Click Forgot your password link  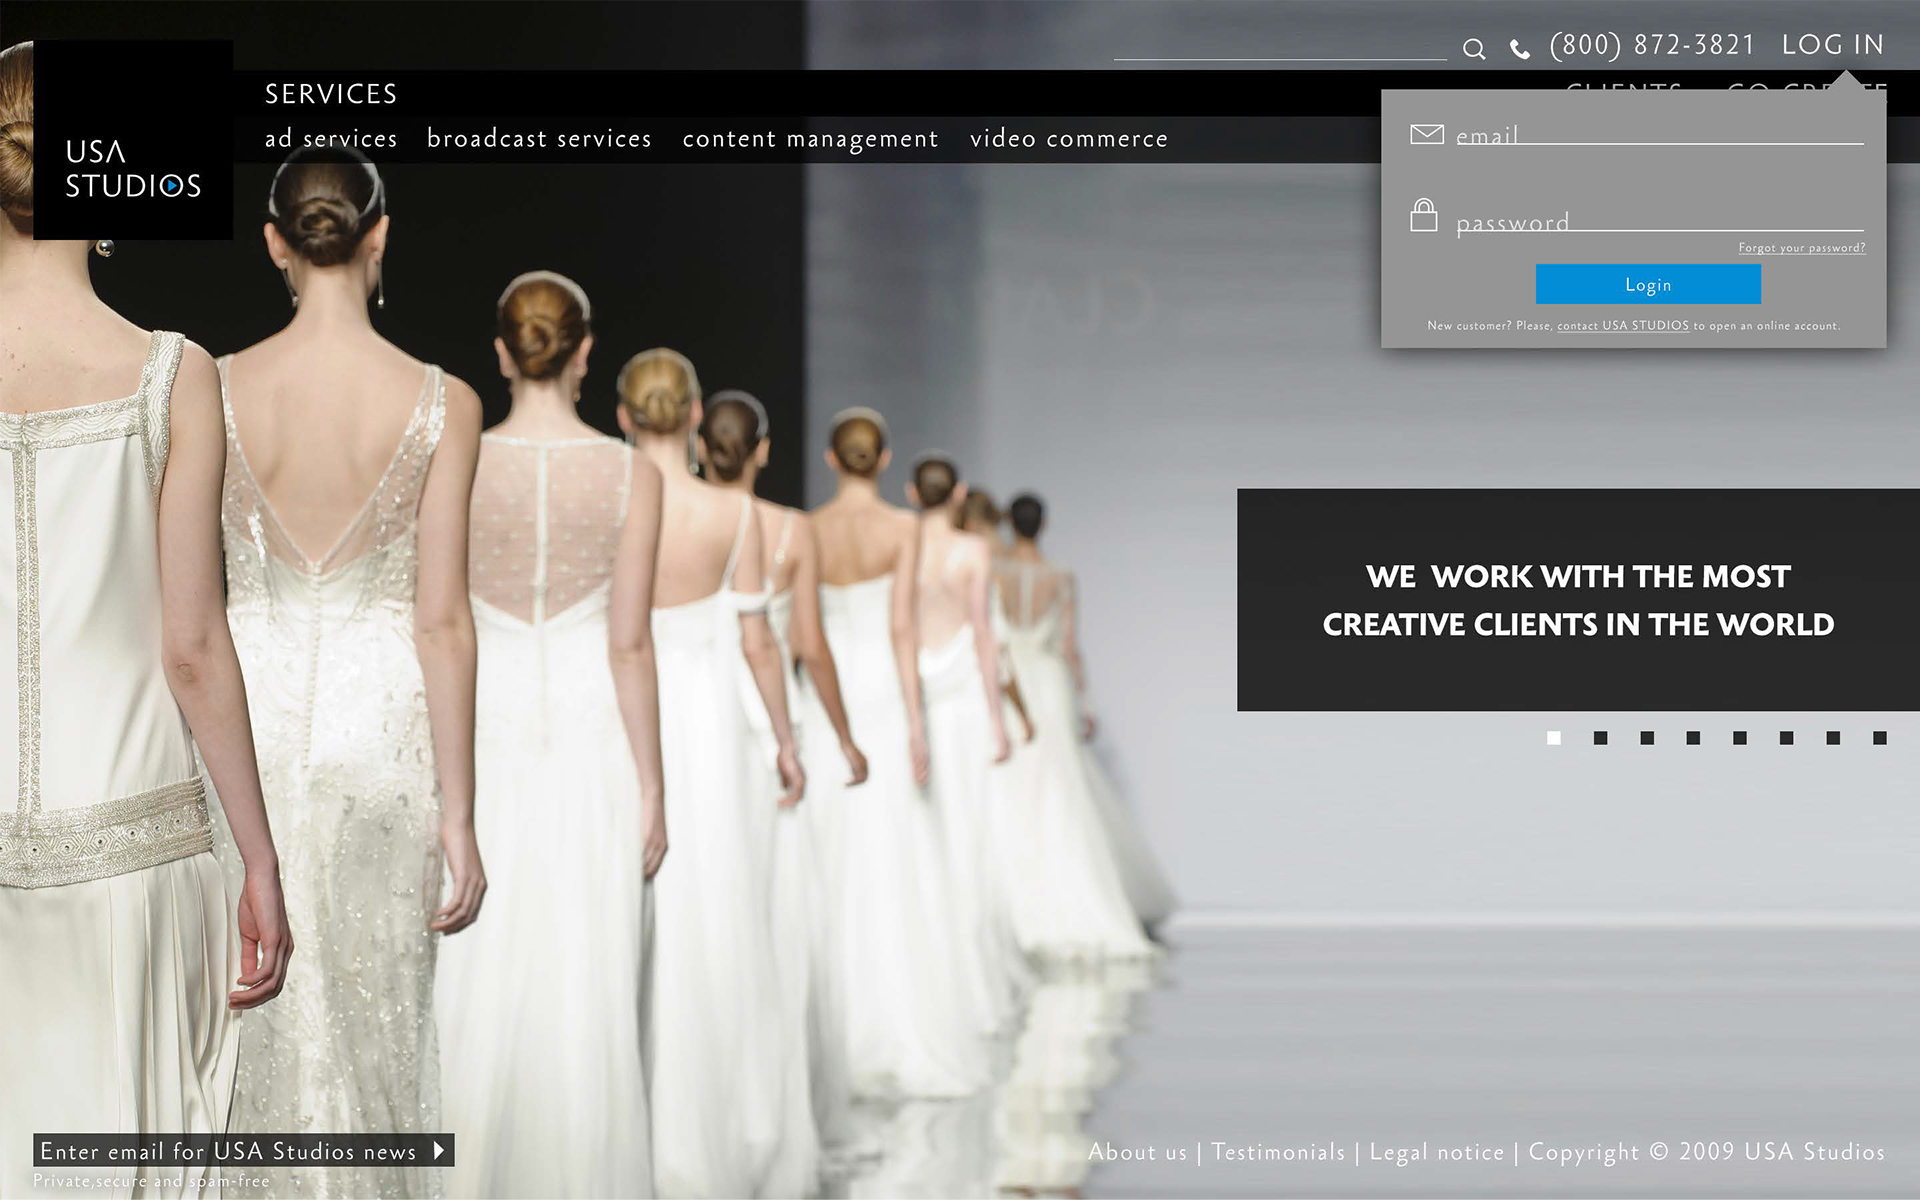(x=1801, y=248)
